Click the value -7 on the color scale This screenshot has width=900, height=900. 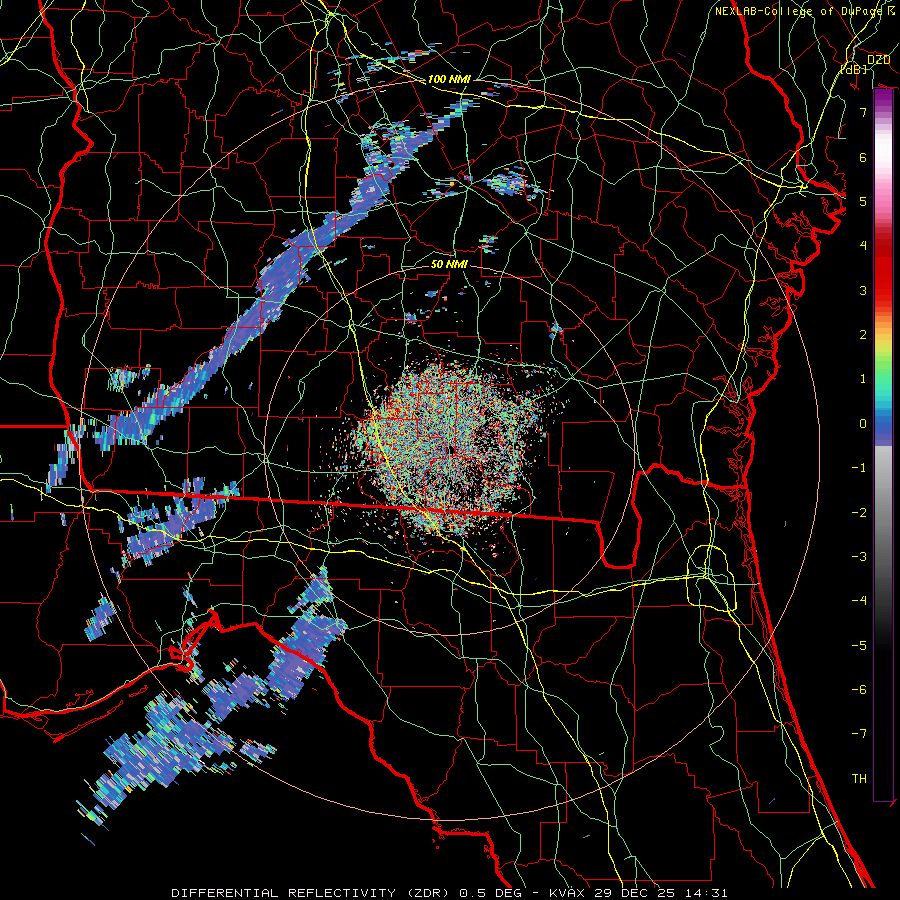click(x=859, y=734)
